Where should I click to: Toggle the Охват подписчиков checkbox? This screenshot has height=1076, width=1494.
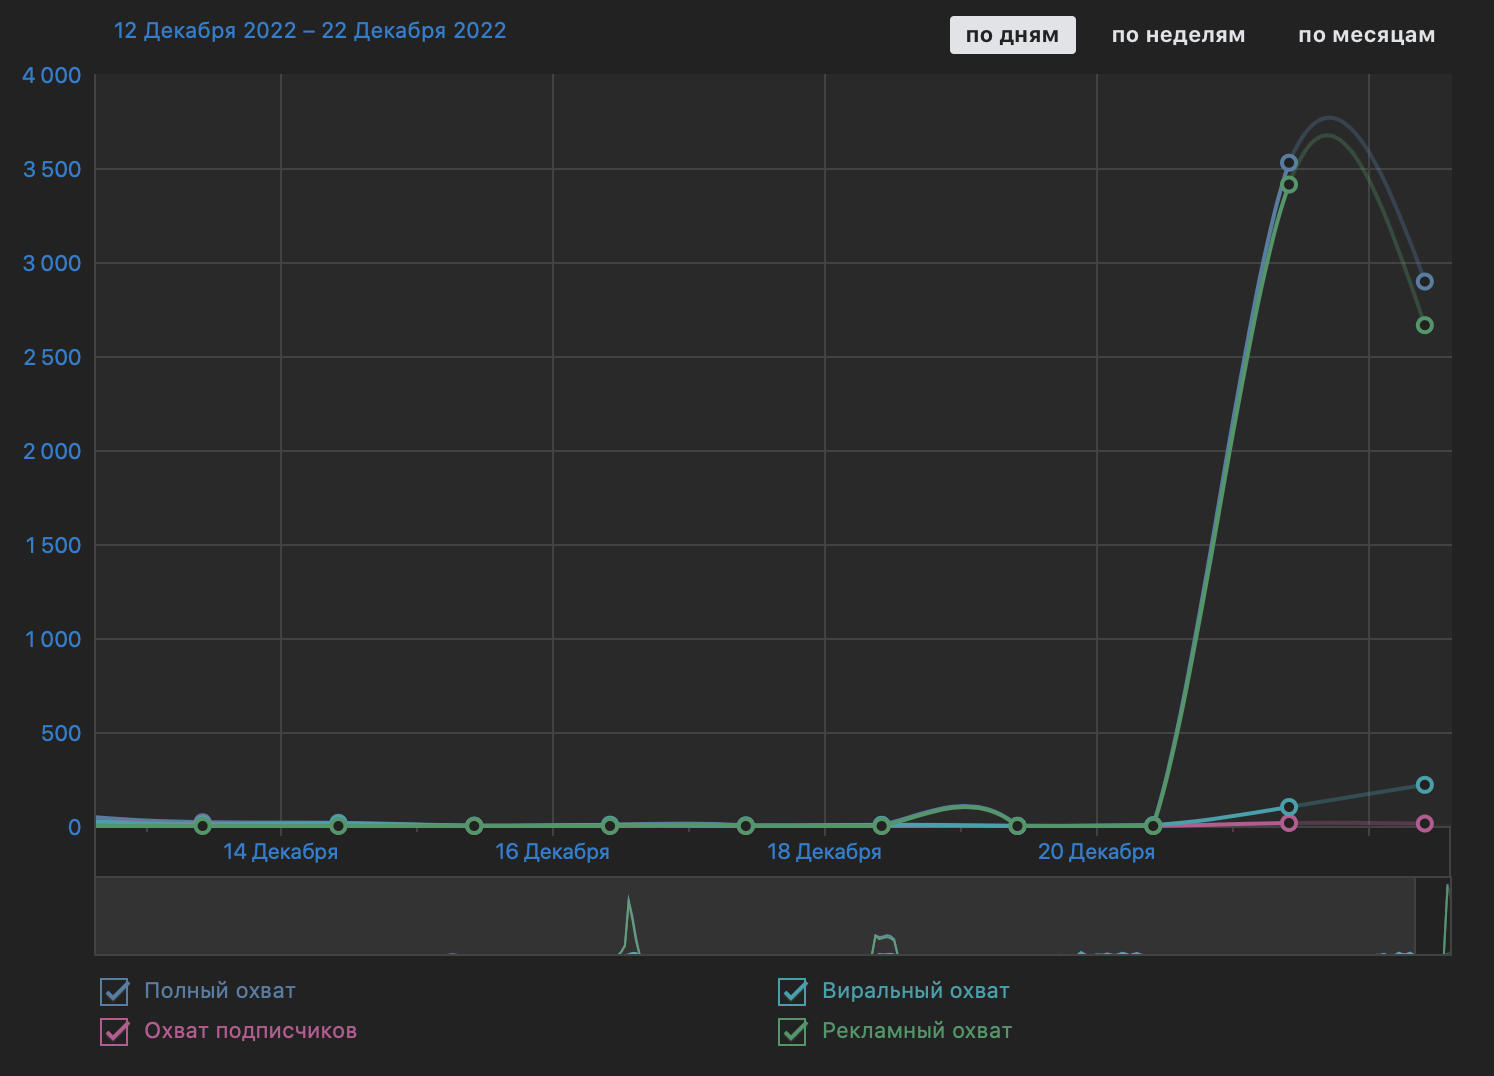coord(115,1032)
